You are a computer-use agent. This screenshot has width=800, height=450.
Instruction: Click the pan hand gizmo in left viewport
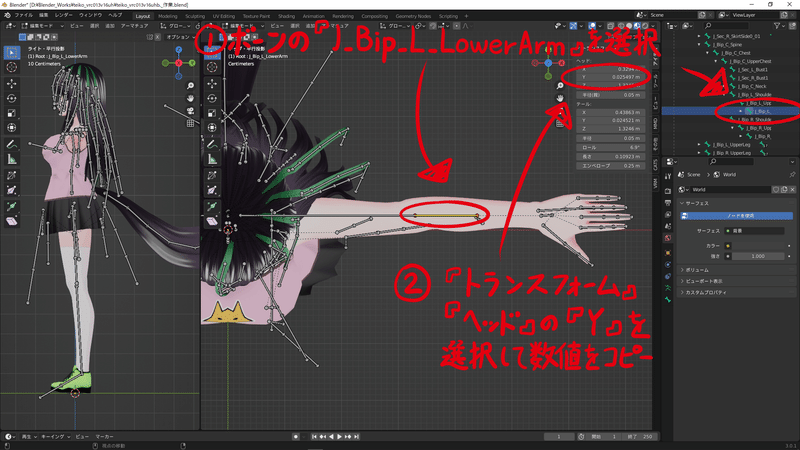[x=190, y=98]
